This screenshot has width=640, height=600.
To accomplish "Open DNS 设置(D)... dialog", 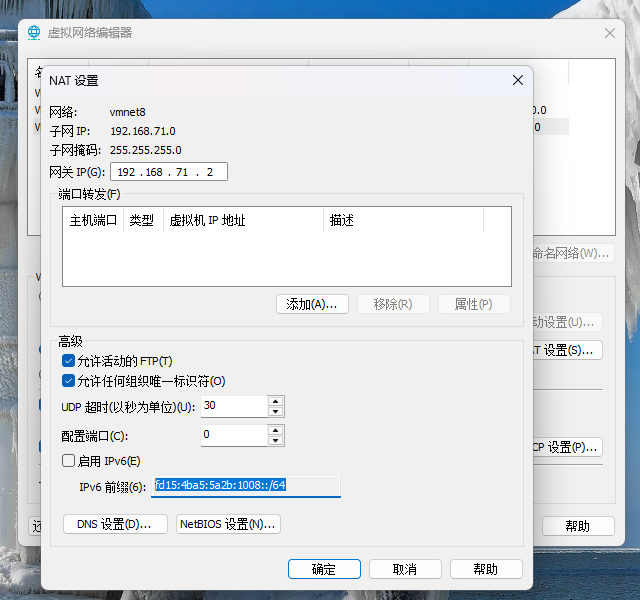I will 115,524.
